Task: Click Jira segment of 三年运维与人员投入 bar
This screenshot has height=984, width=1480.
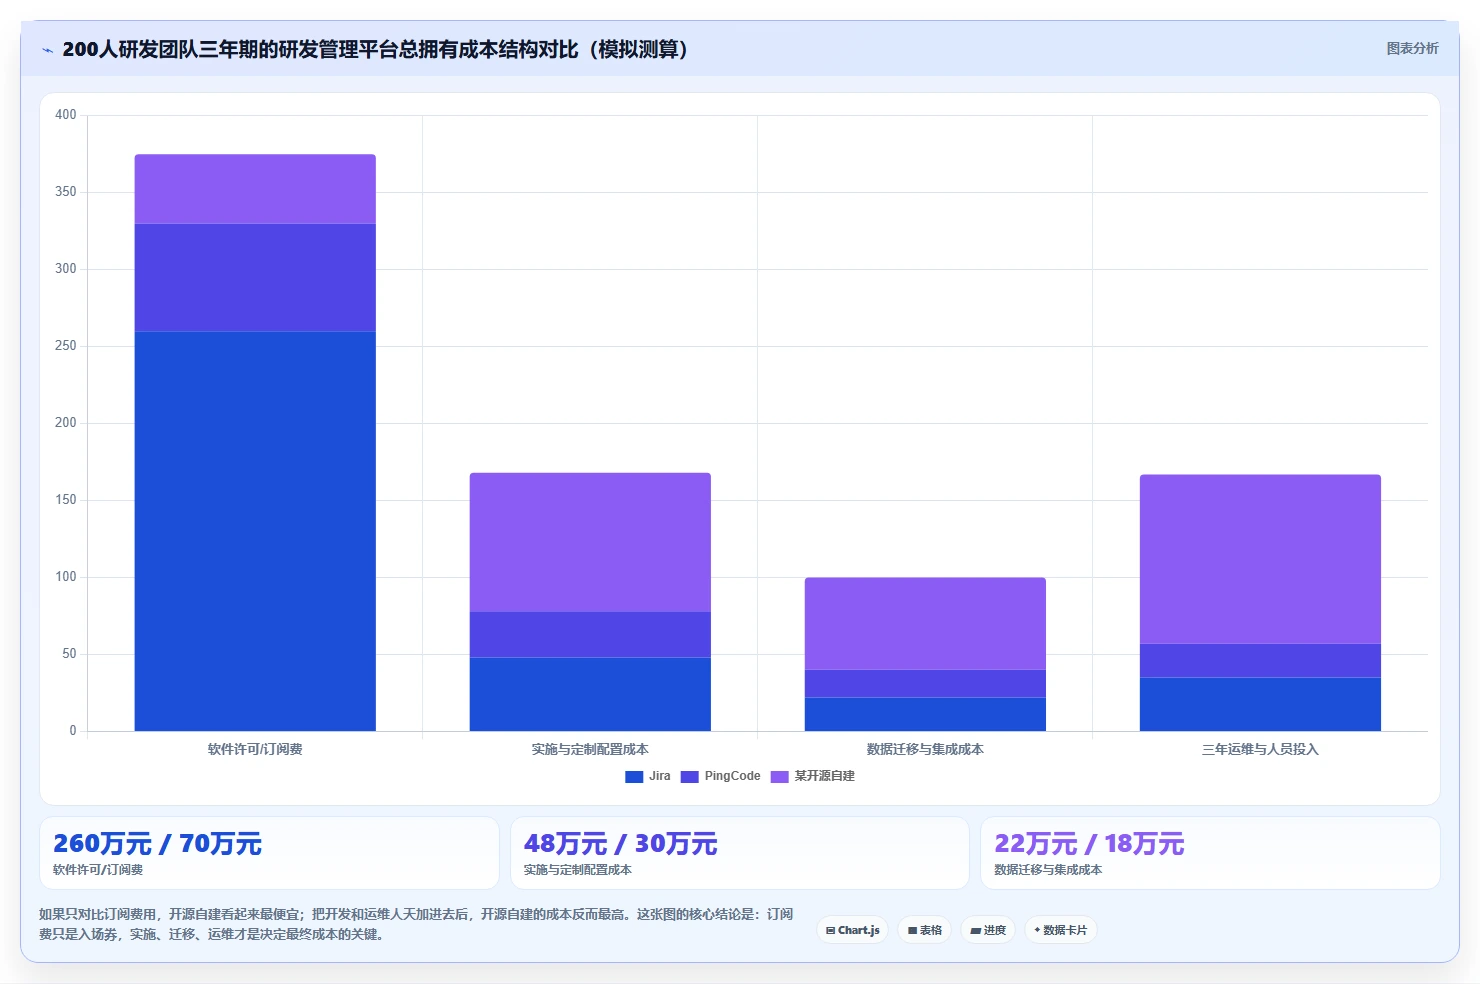Action: click(x=1260, y=704)
